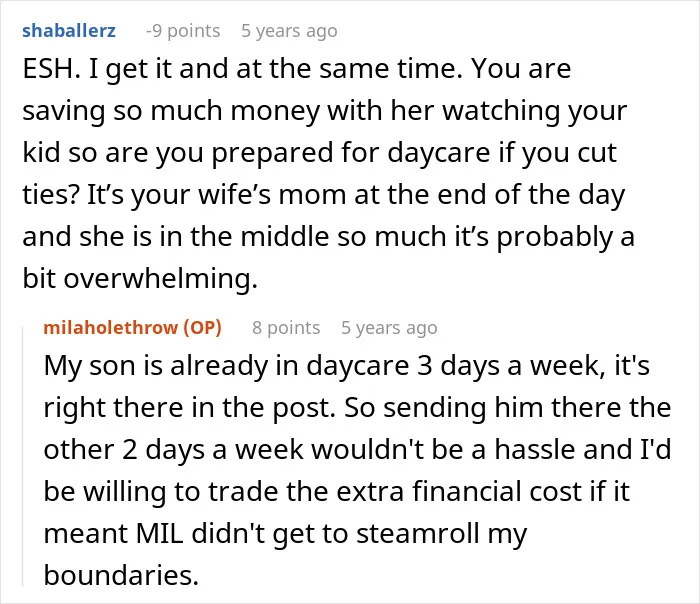The image size is (700, 604).
Task: Click the word 'boundaries.' ending the reply
Action: (121, 575)
